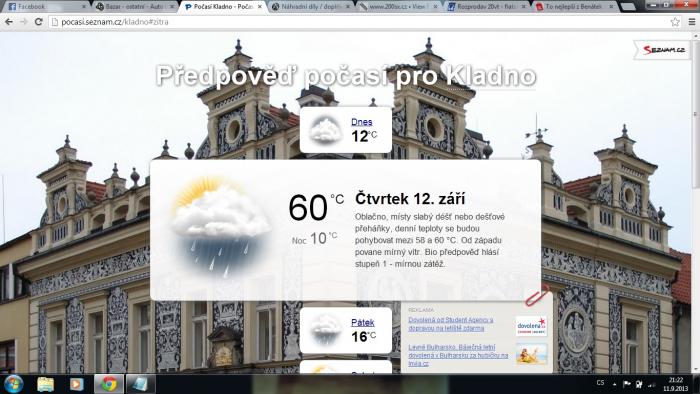Click the dovolena.cz ad thumbnail
This screenshot has height=394, width=700.
click(531, 326)
